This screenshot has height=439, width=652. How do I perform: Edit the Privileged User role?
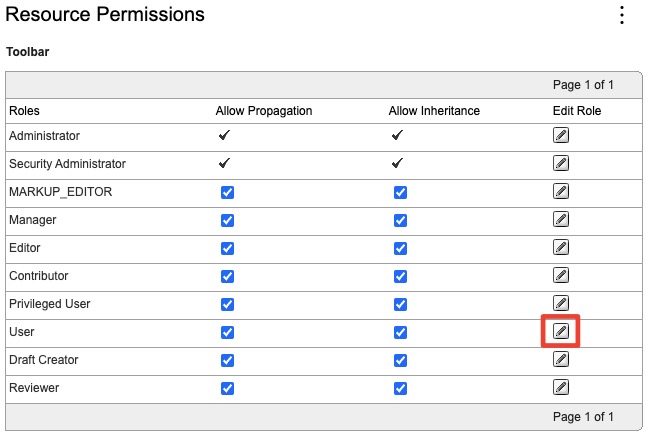[561, 303]
